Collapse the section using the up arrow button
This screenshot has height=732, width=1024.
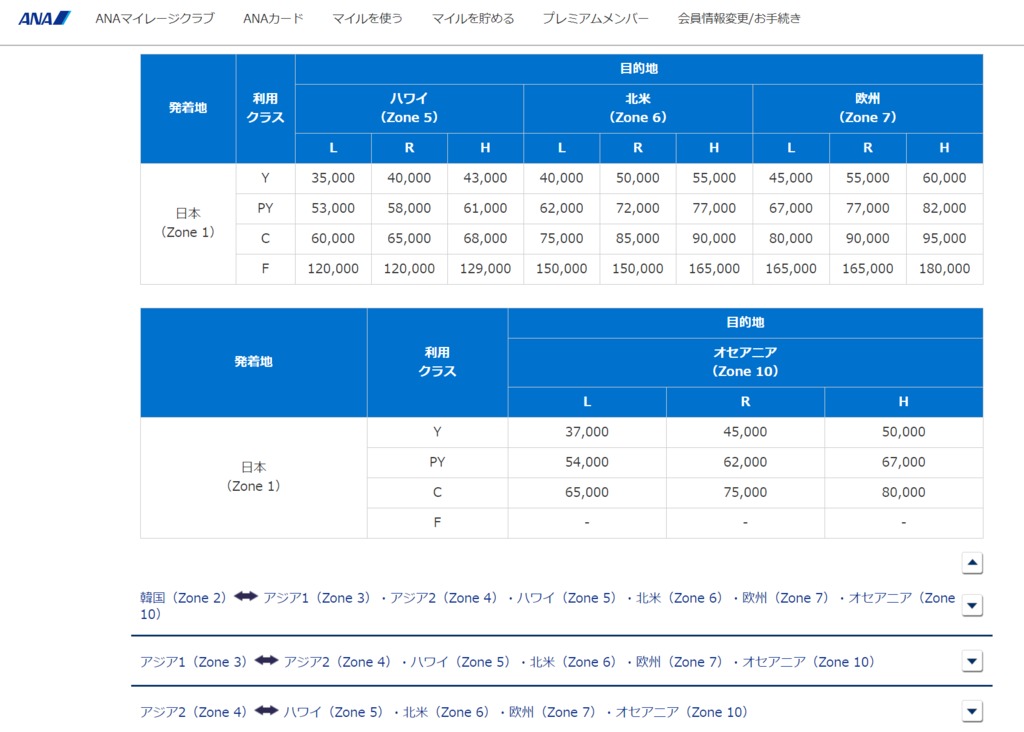click(971, 562)
